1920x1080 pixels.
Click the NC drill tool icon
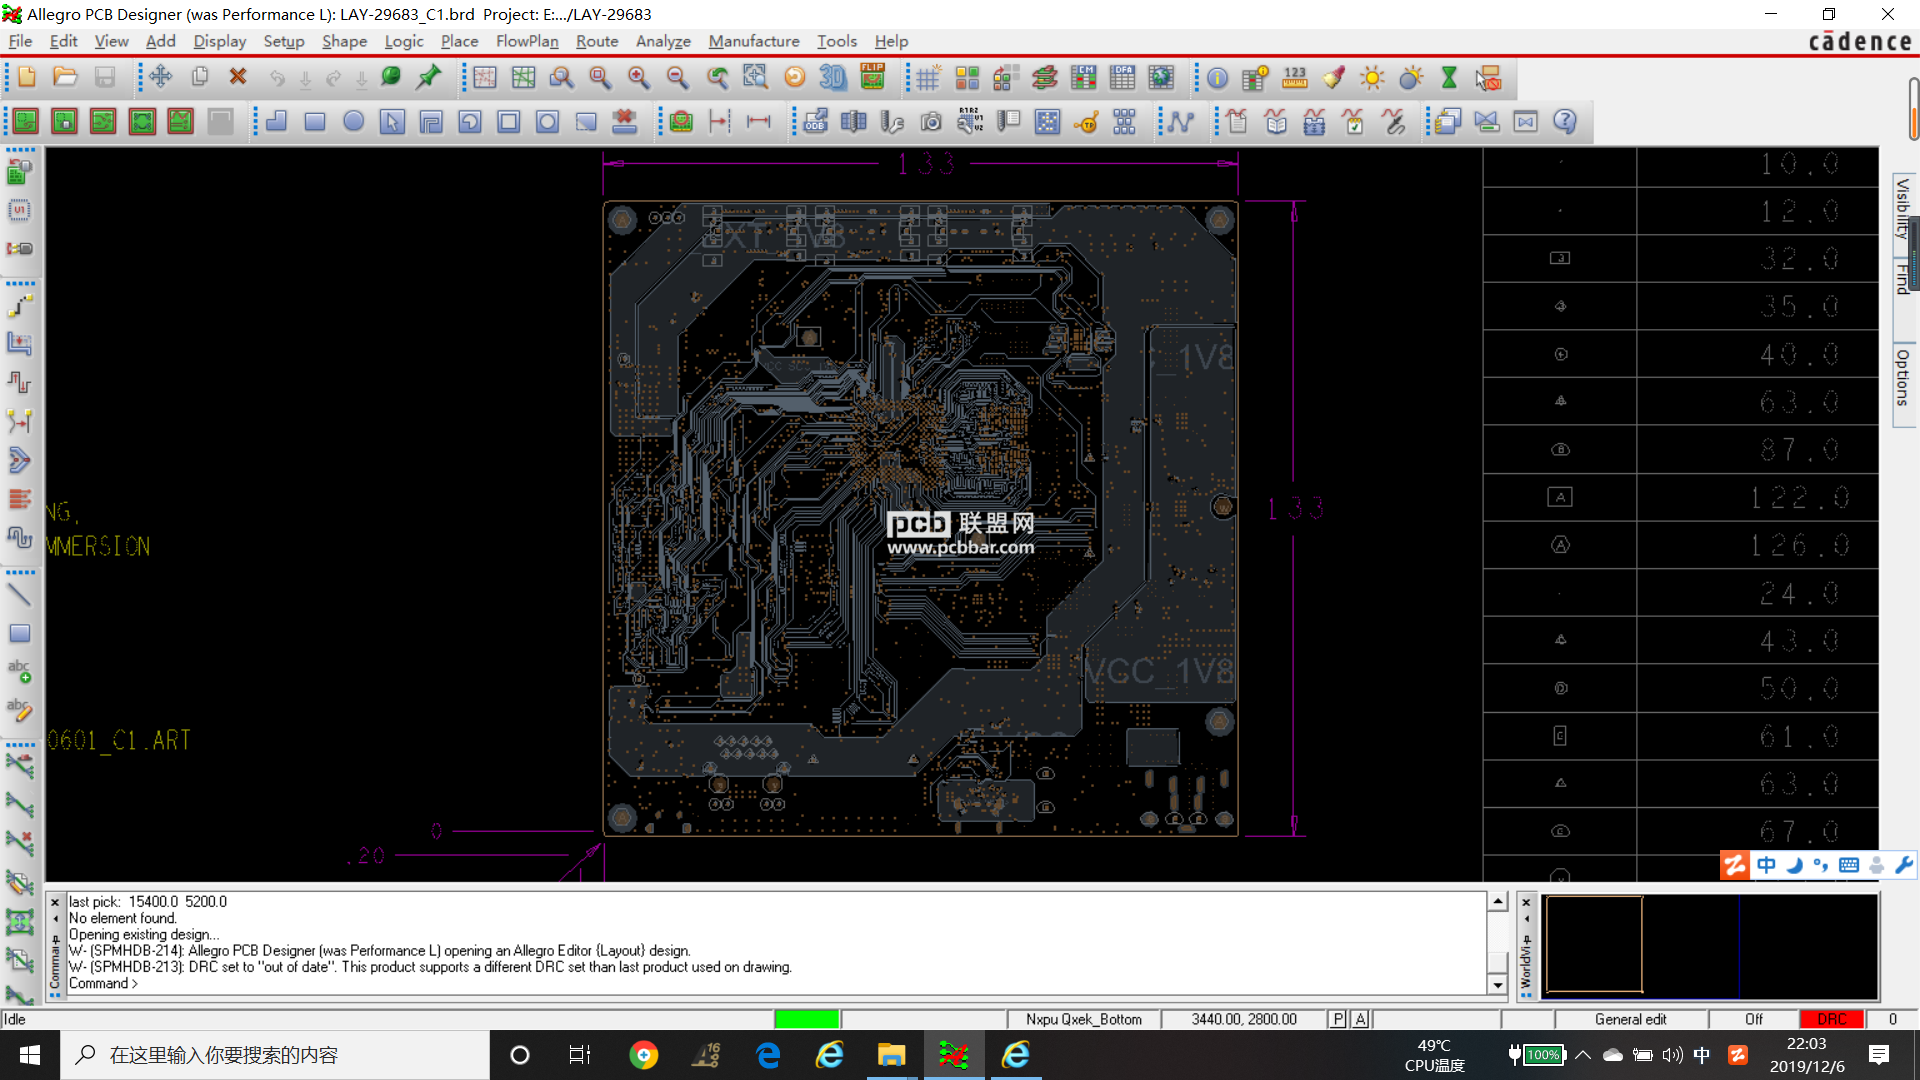coord(893,122)
